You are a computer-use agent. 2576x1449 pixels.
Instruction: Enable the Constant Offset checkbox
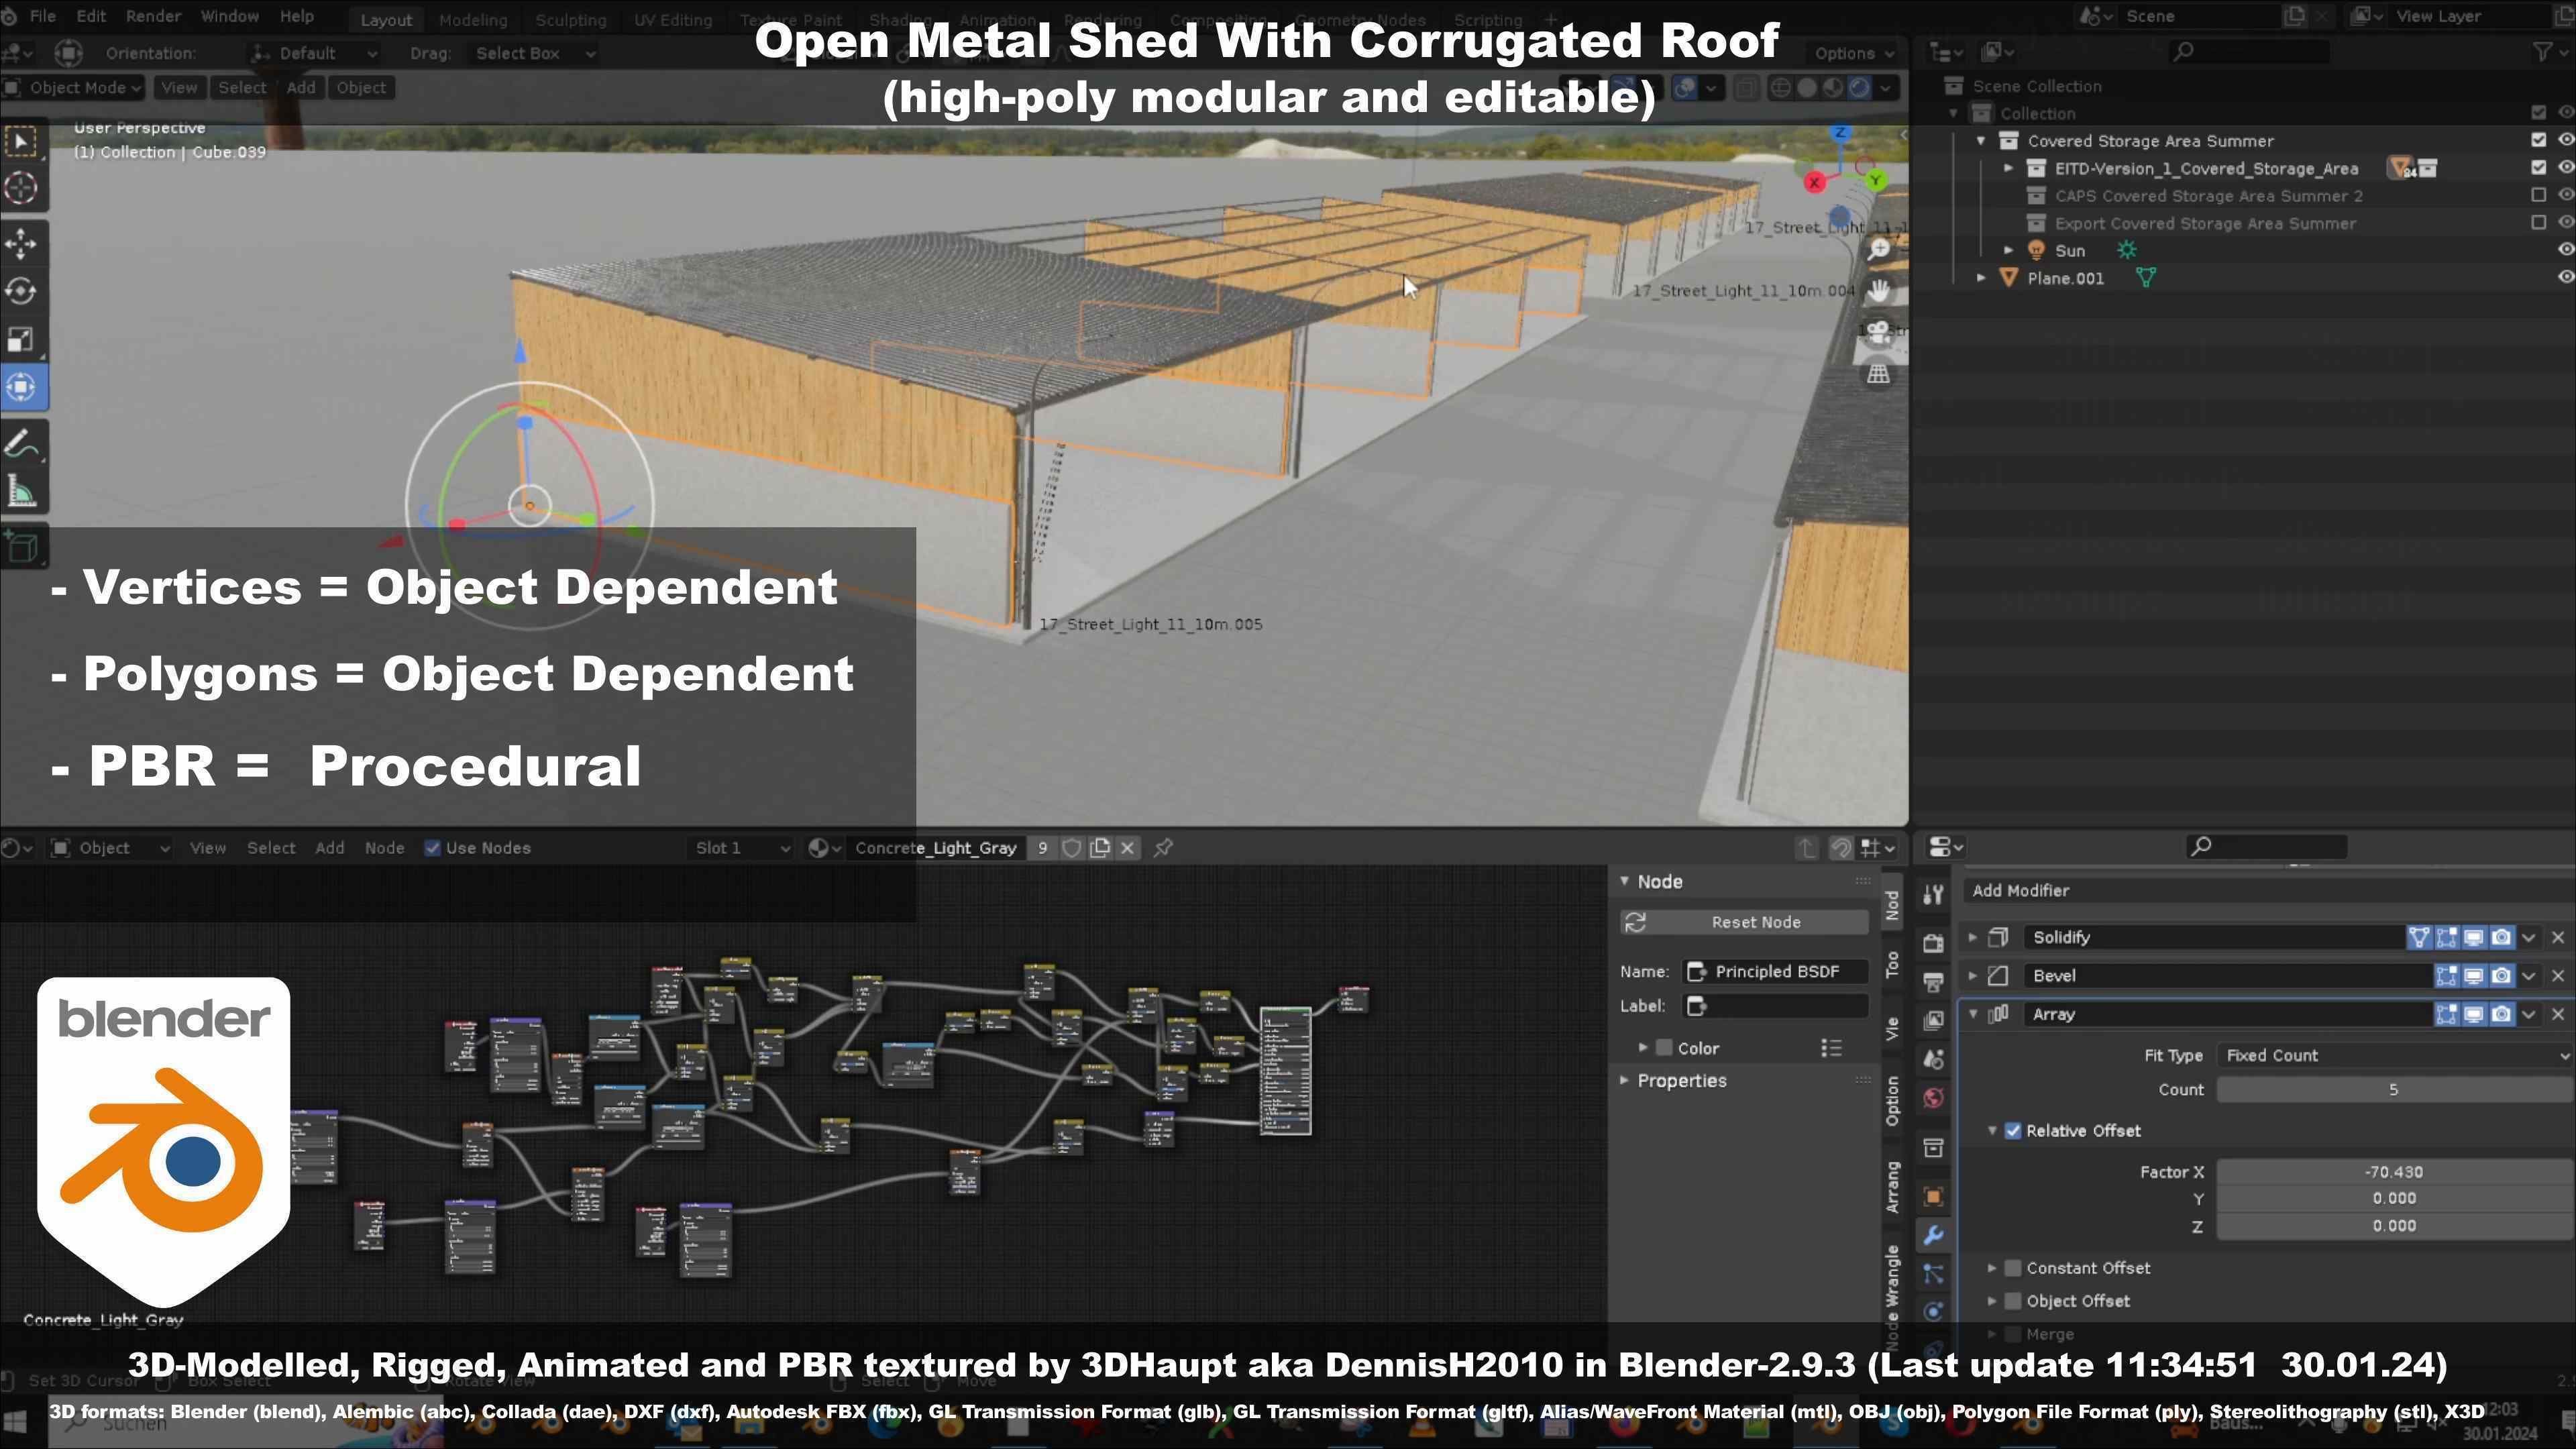click(2013, 1268)
